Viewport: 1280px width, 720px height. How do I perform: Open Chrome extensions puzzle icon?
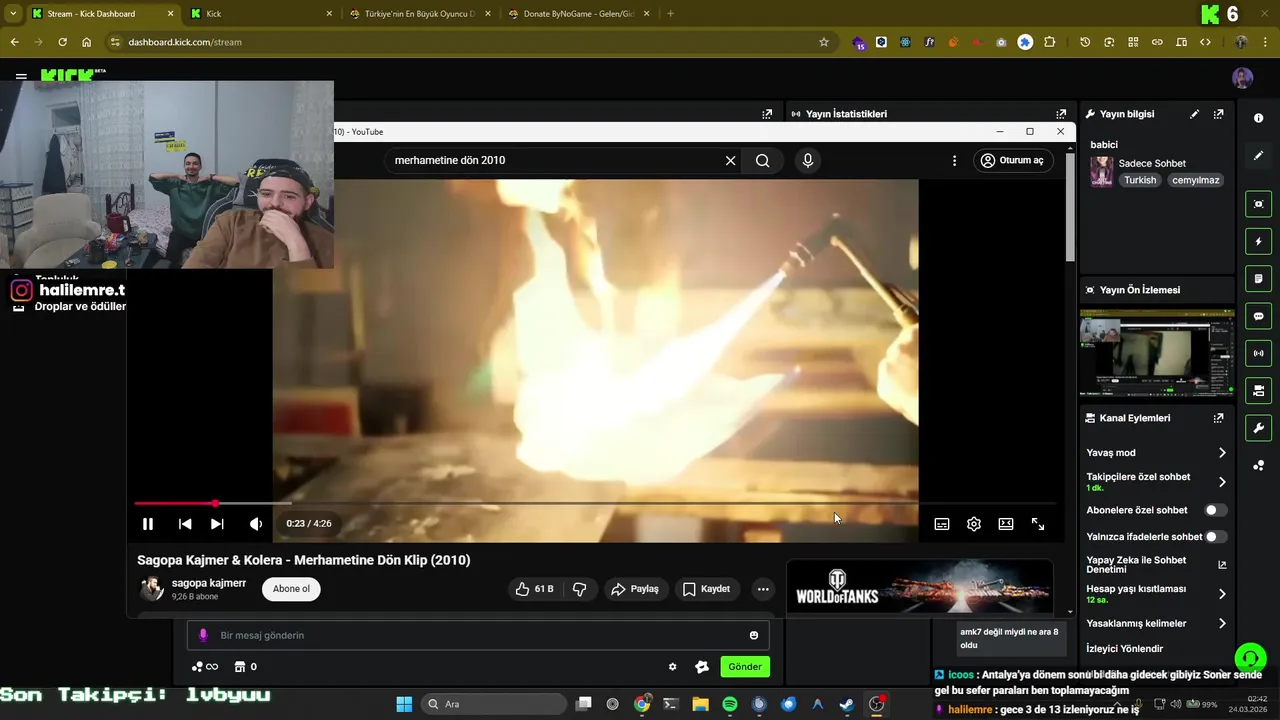1049,42
